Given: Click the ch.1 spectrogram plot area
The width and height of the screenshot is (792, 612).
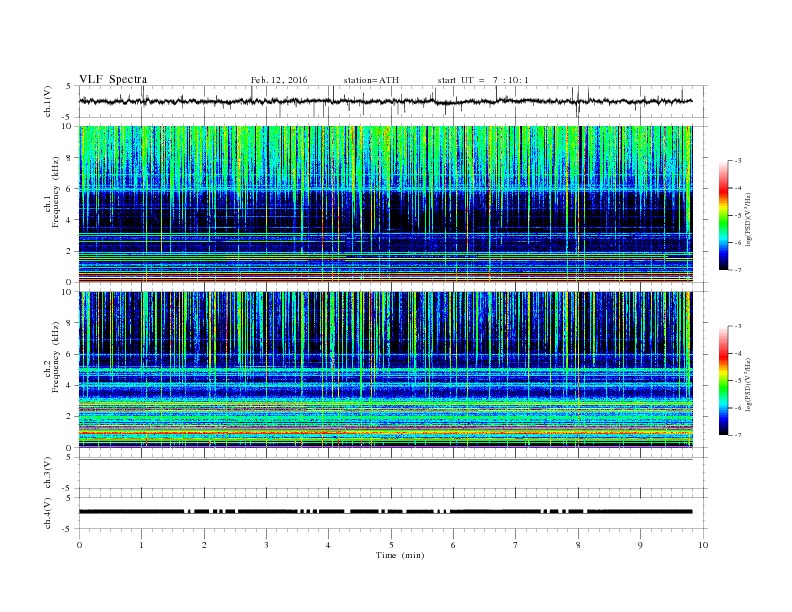Looking at the screenshot, I should 386,204.
